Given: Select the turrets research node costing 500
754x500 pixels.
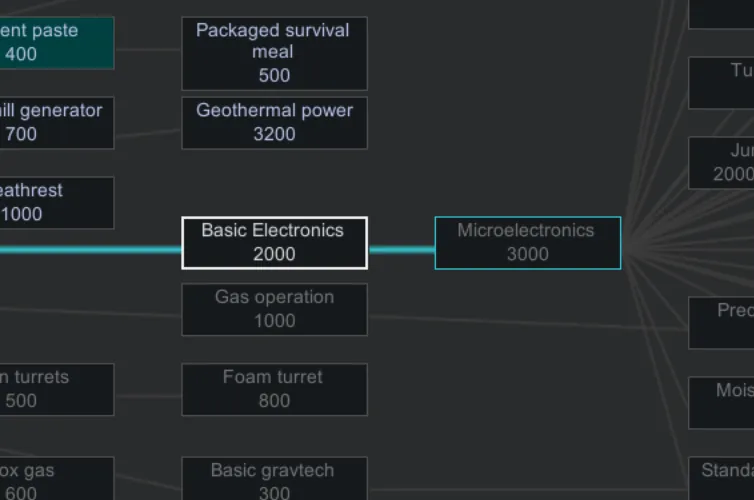Looking at the screenshot, I should tap(56, 389).
